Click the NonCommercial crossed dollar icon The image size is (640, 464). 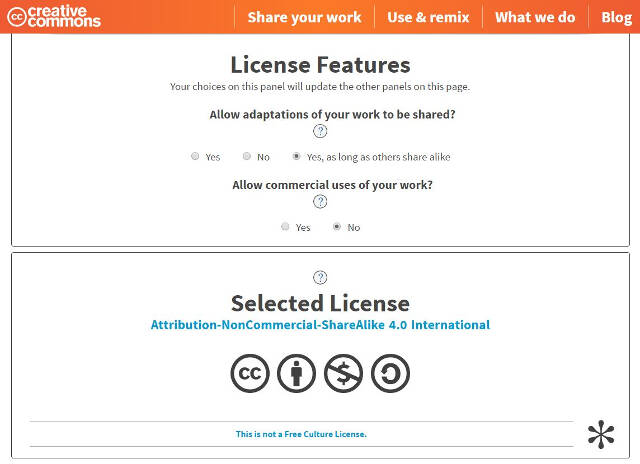tap(343, 373)
